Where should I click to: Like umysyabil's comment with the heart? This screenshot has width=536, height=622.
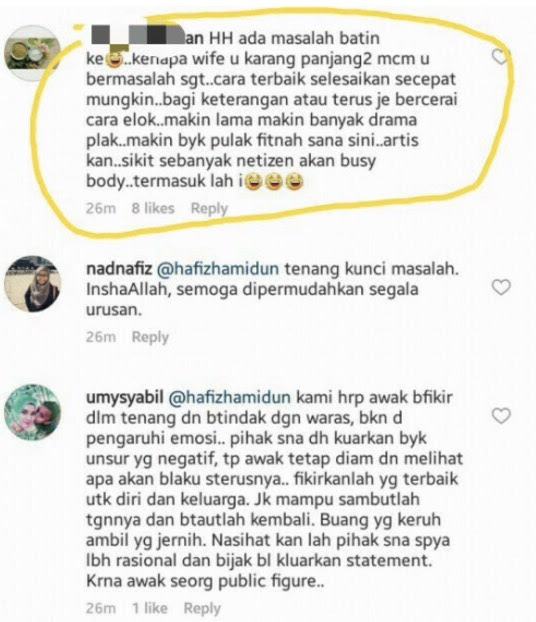(501, 416)
